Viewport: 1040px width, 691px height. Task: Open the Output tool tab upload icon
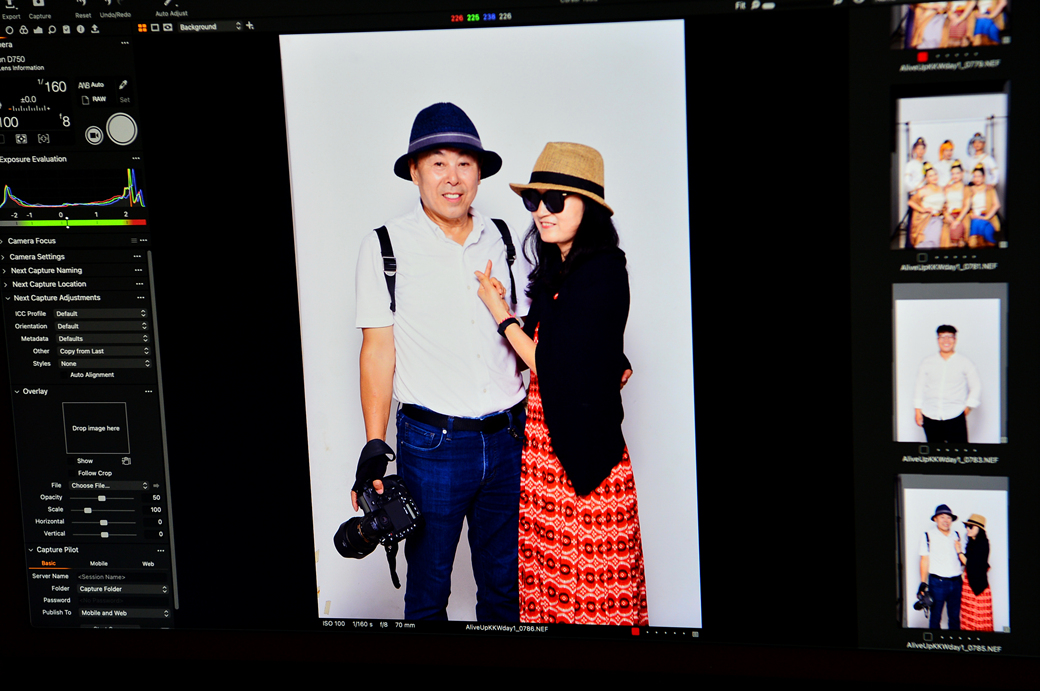(95, 29)
